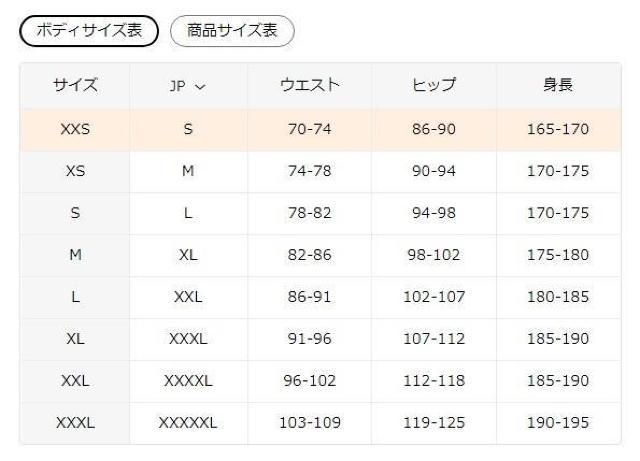
Task: Click the 119-125 hip cell
Action: click(433, 423)
